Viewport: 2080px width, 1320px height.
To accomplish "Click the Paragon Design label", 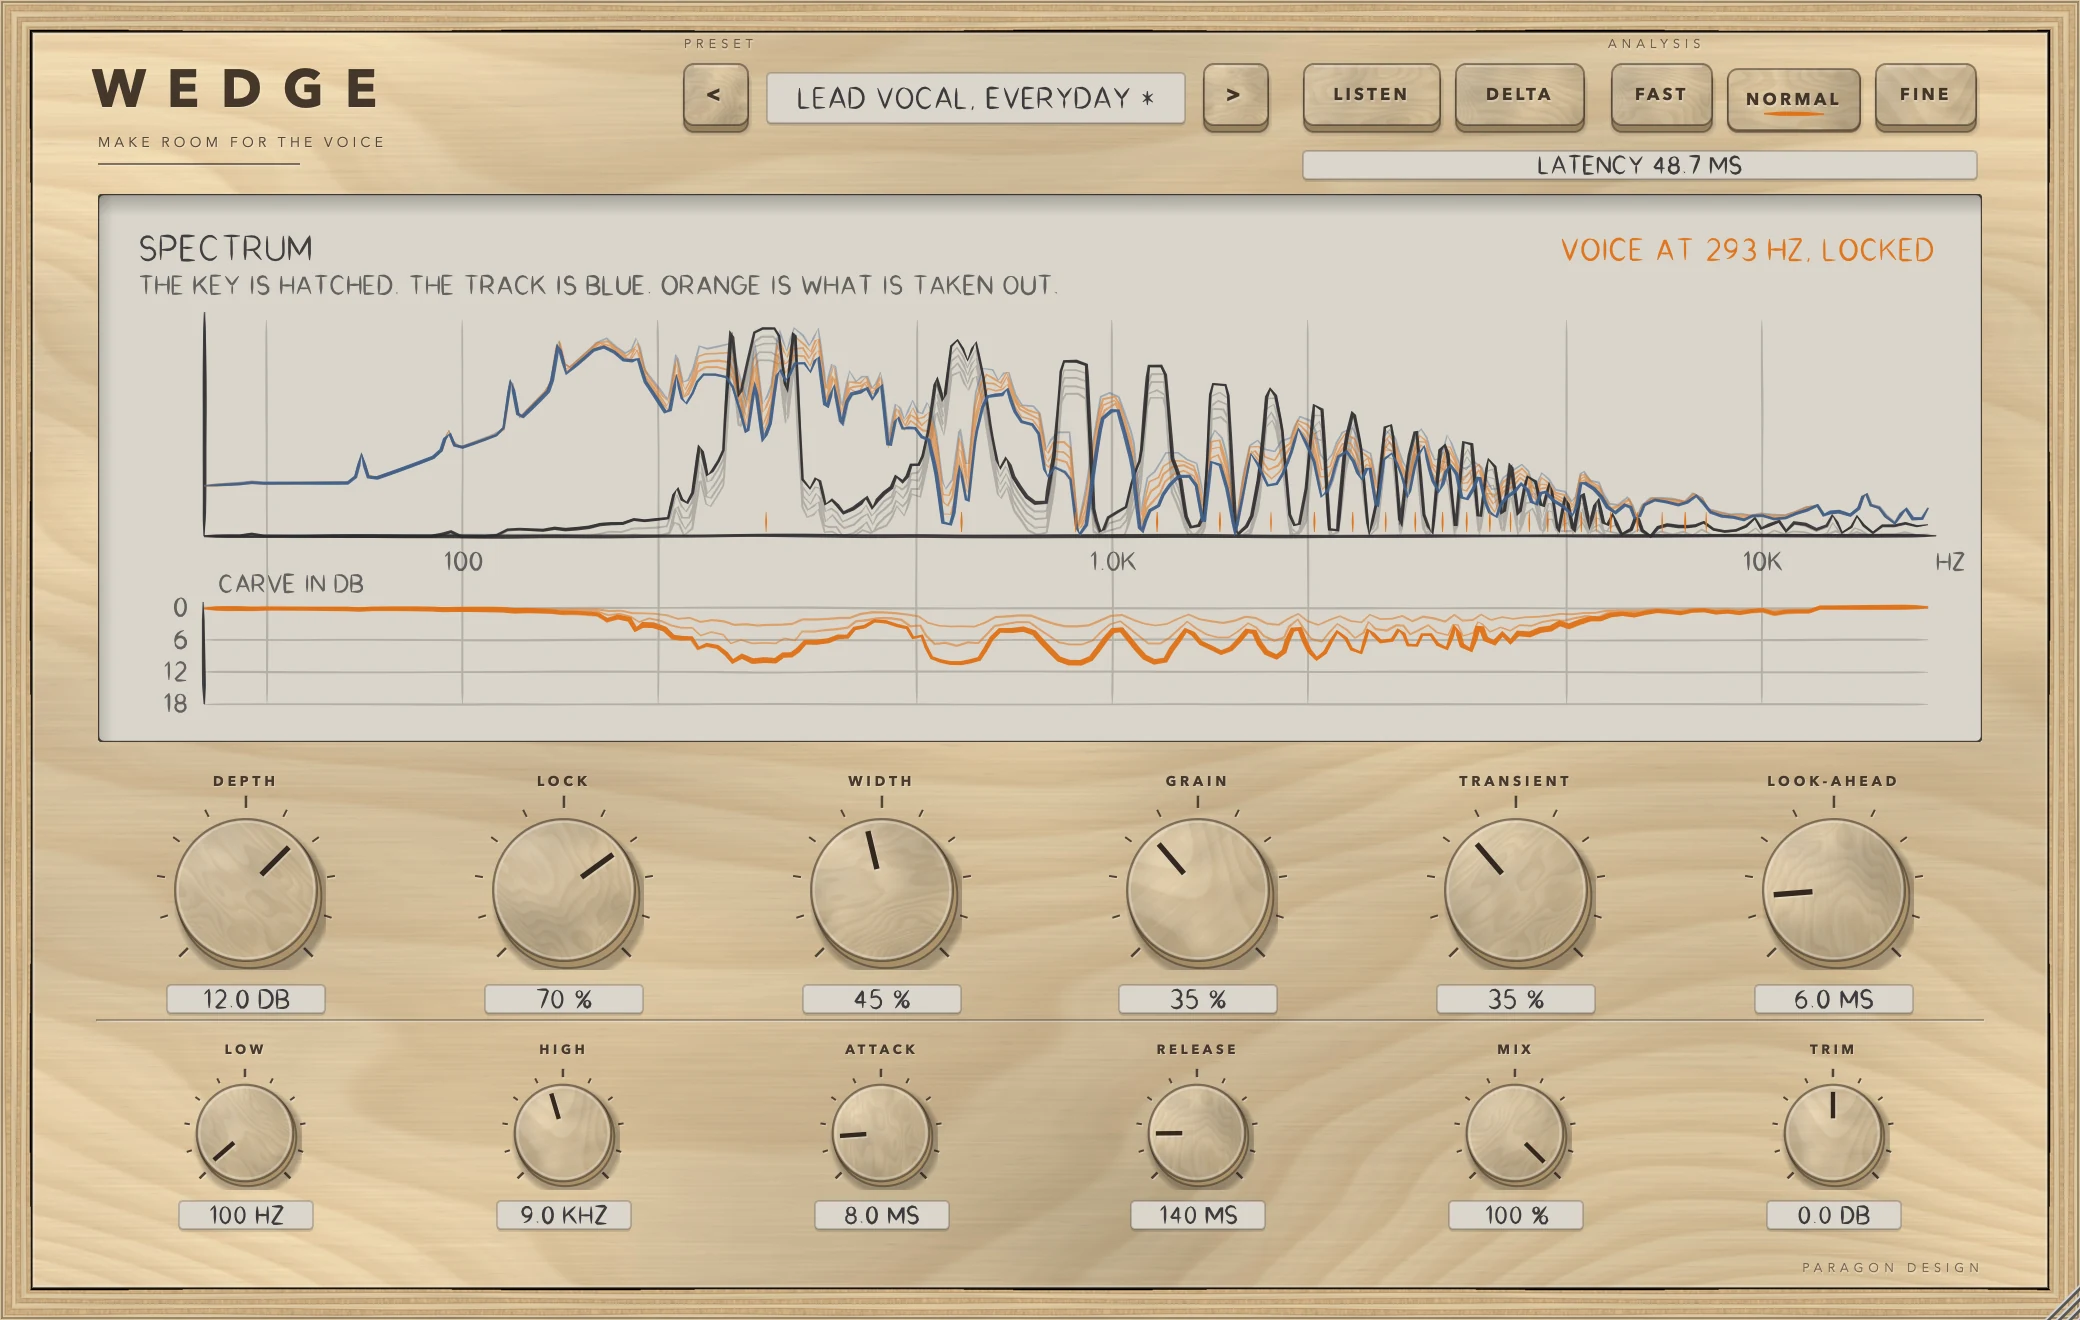I will pyautogui.click(x=1891, y=1267).
